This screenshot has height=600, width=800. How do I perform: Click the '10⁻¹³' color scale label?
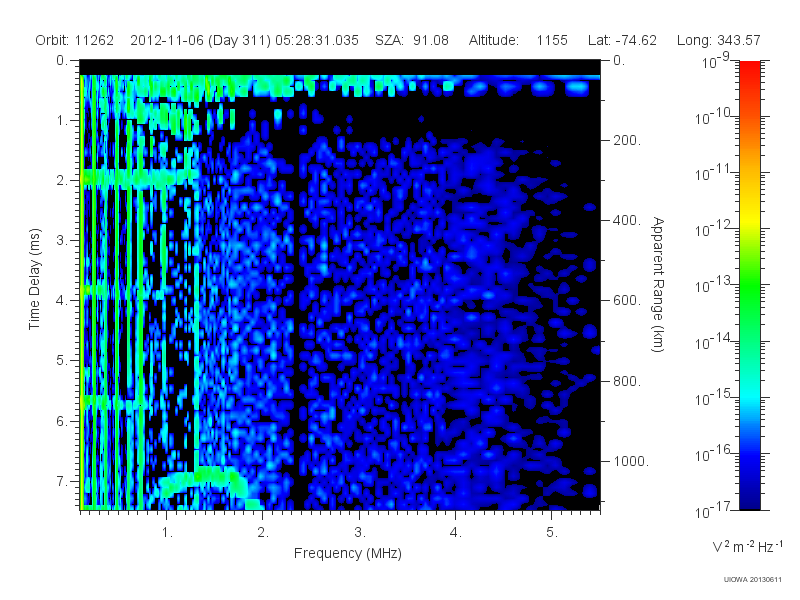point(715,285)
